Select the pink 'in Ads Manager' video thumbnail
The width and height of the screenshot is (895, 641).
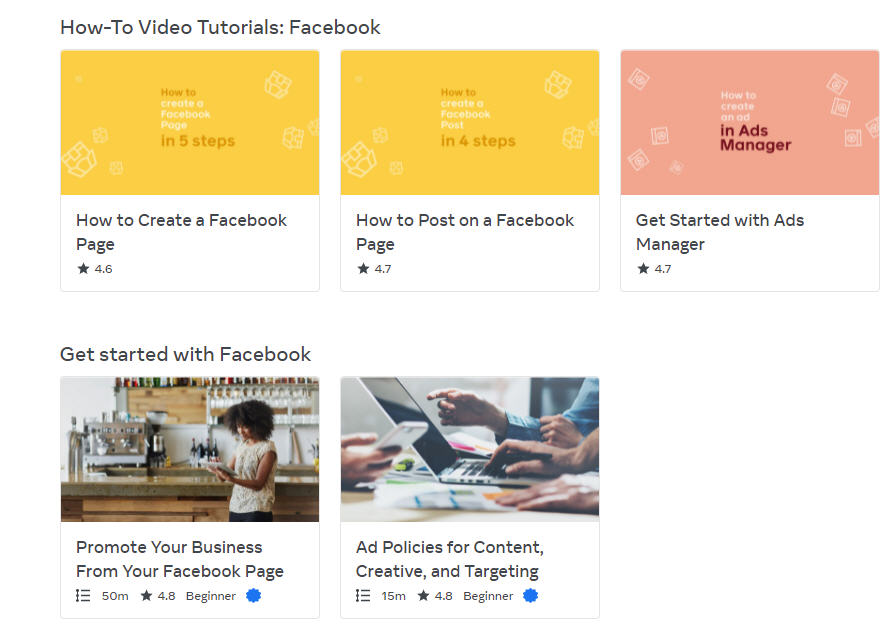[x=750, y=123]
